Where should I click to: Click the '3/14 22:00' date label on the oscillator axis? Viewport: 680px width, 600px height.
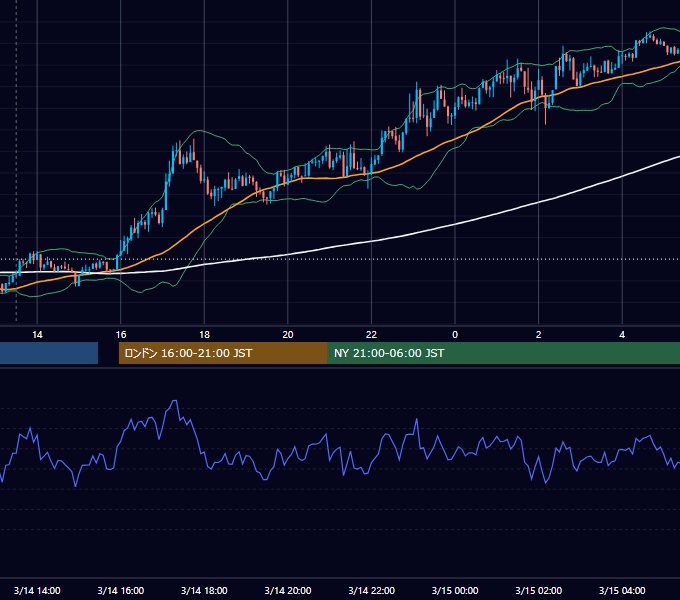pos(371,590)
